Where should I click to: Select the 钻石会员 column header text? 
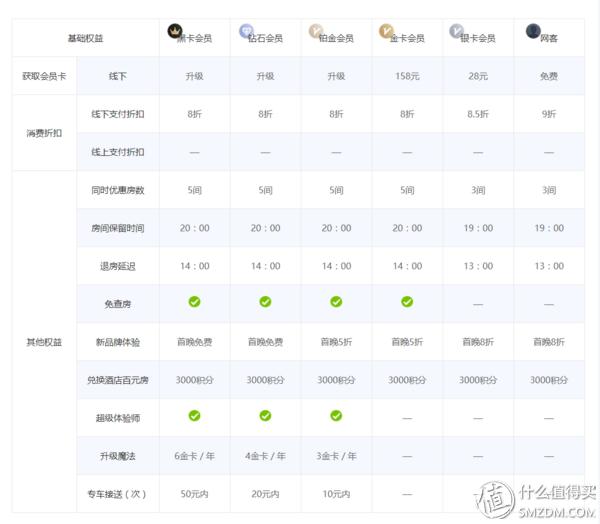pos(266,38)
